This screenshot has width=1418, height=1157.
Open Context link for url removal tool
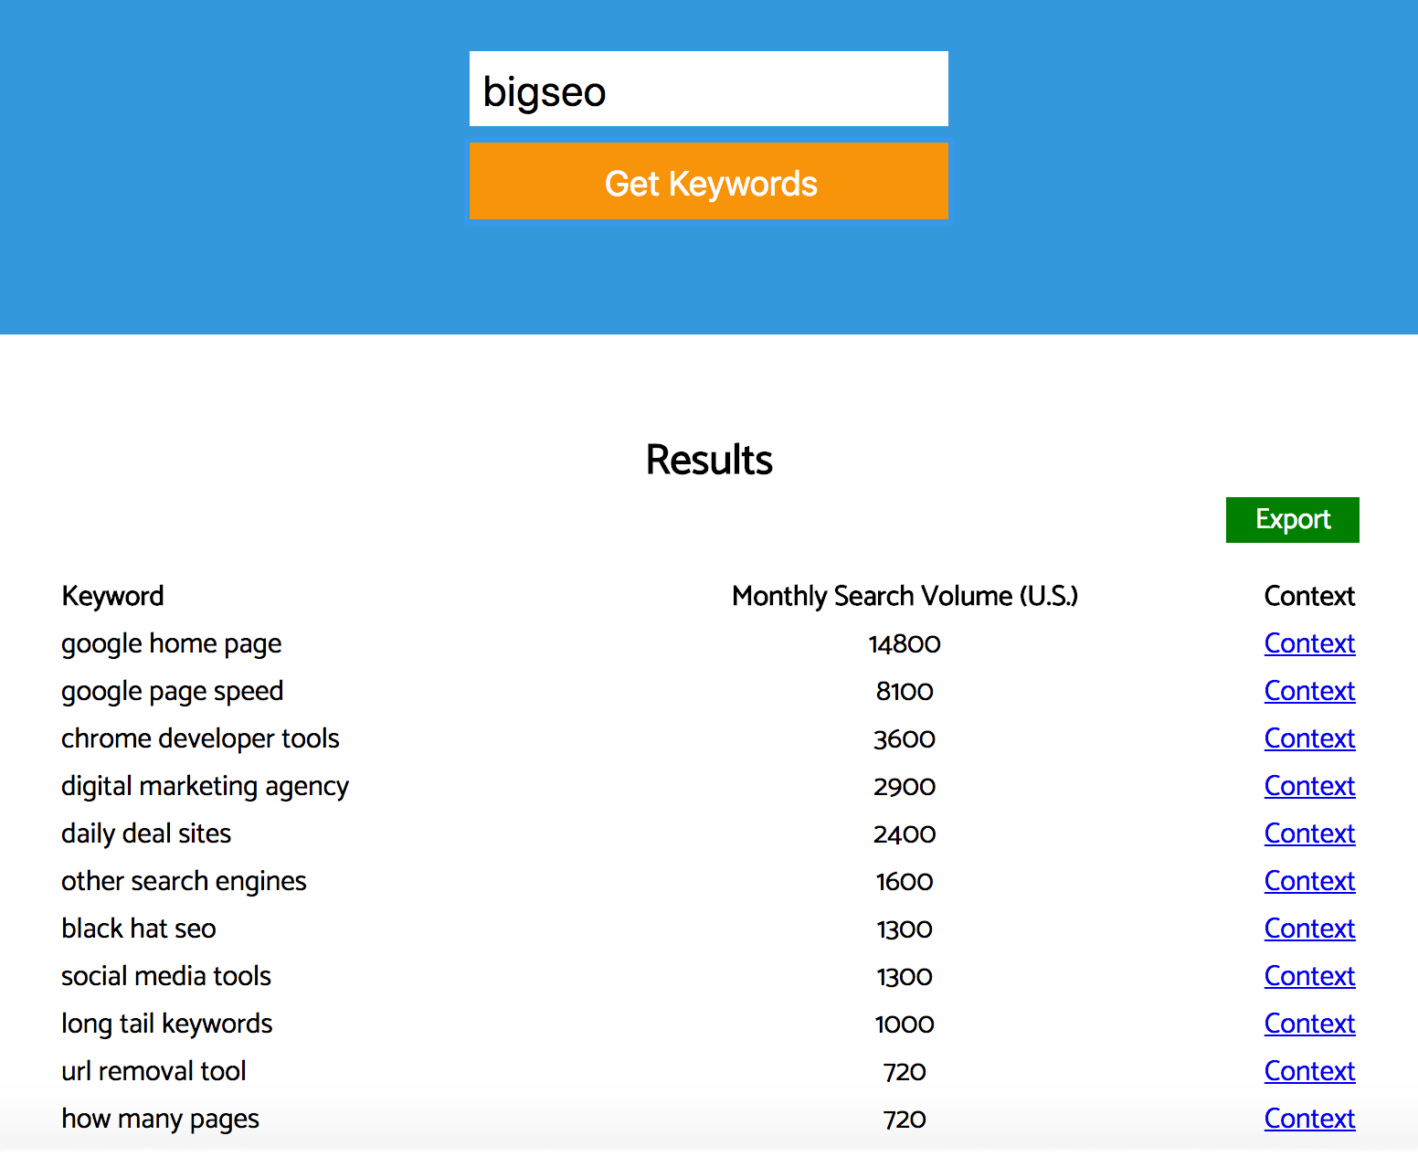(x=1309, y=1071)
